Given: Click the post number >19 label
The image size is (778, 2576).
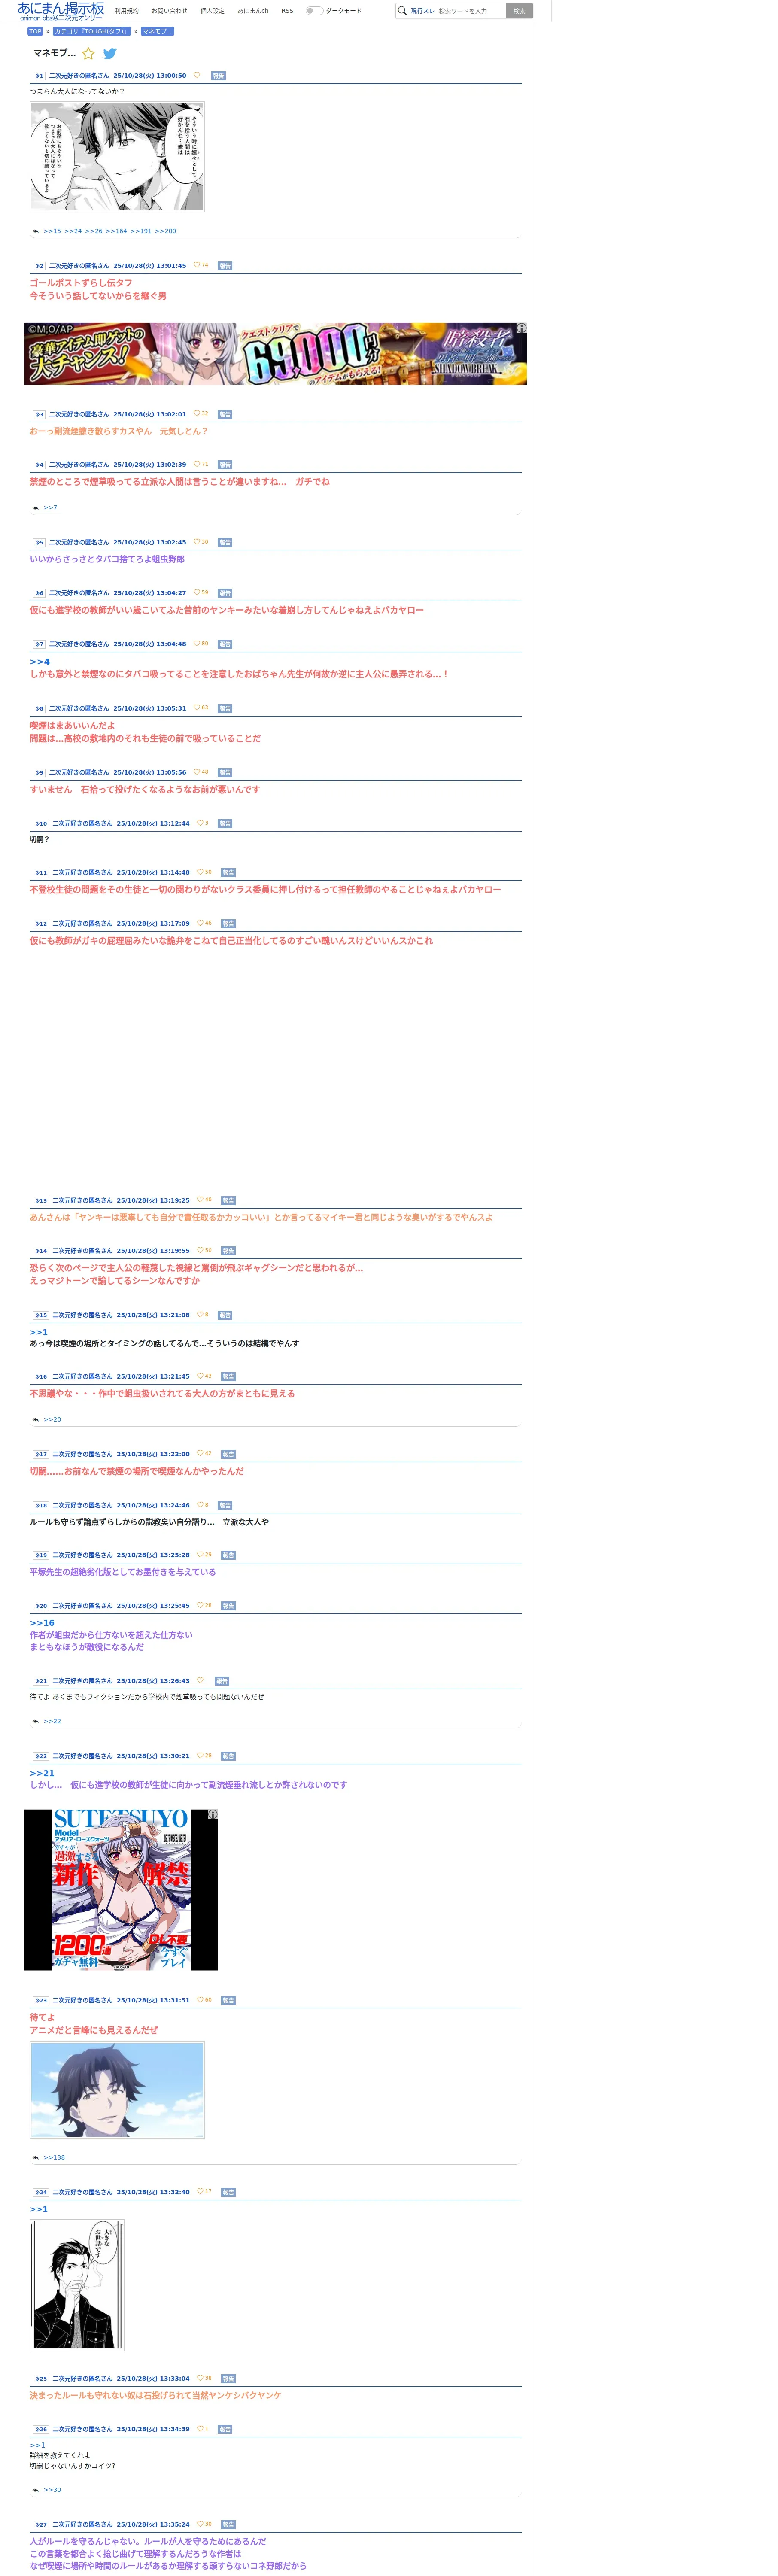Looking at the screenshot, I should click(x=41, y=1555).
